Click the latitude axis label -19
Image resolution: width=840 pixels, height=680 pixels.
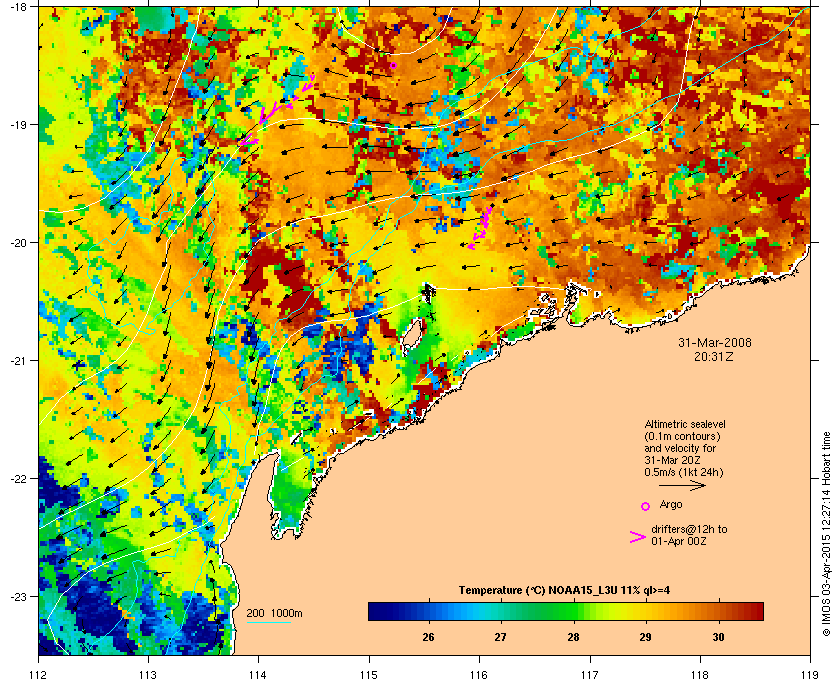(x=17, y=124)
